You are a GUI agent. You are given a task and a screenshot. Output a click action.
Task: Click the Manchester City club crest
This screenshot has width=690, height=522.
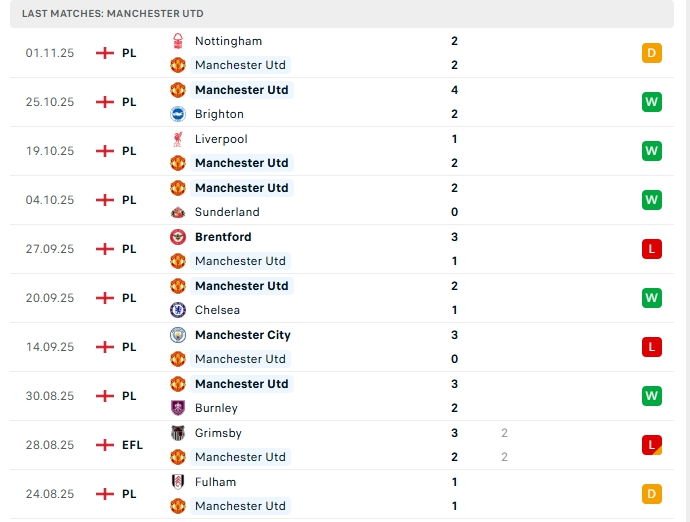point(178,335)
